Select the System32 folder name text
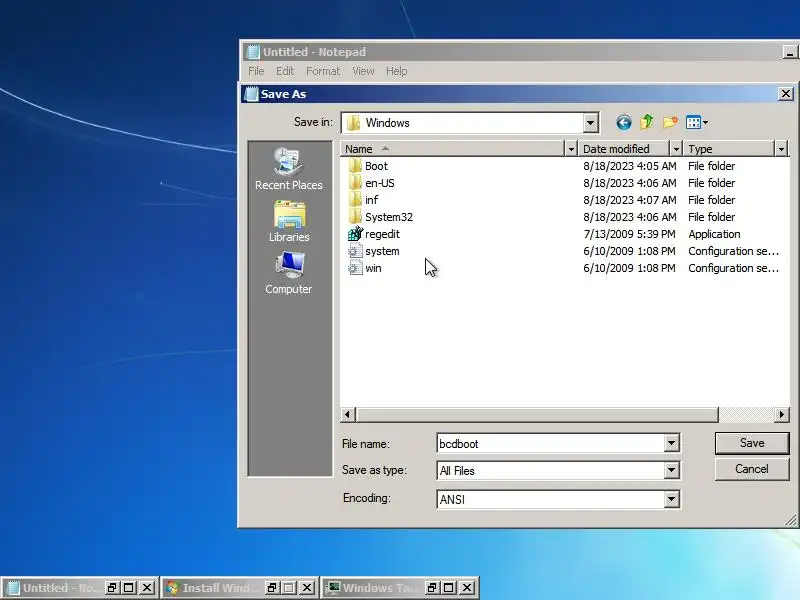Screen dimensions: 800x600 389,217
